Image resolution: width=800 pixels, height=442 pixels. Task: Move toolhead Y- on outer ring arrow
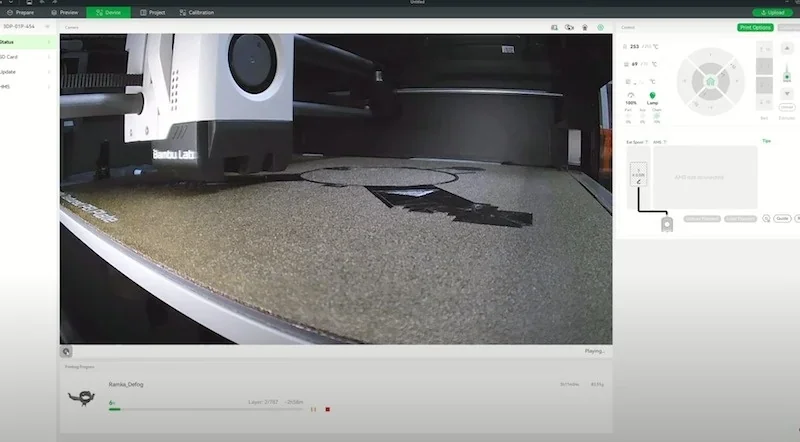(x=710, y=109)
